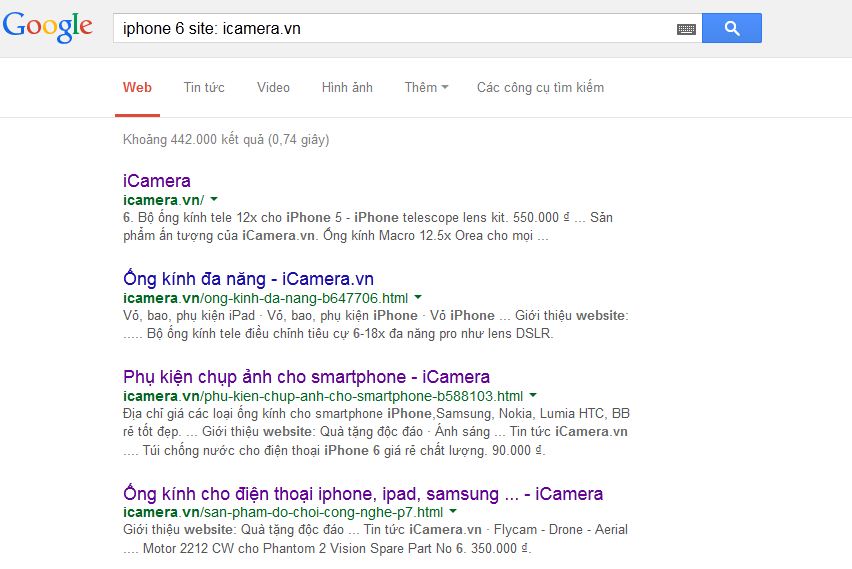Expand arrow beside ong-kinh-da-nang-b647706.html URL
The height and width of the screenshot is (569, 852).
coord(418,297)
